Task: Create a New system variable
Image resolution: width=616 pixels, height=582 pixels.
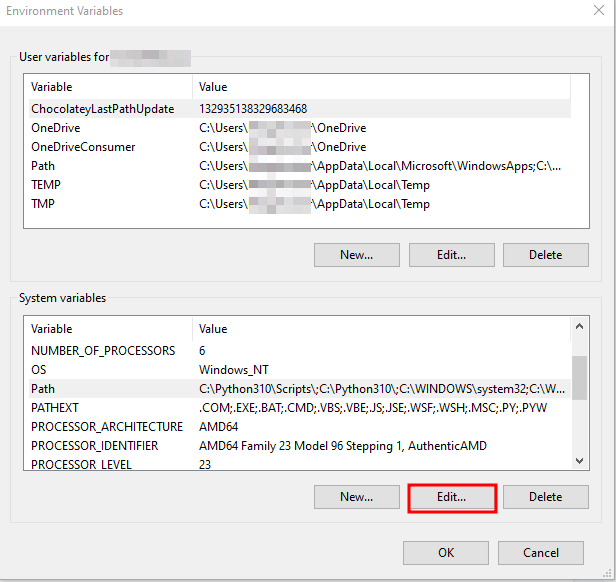Action: (x=356, y=497)
